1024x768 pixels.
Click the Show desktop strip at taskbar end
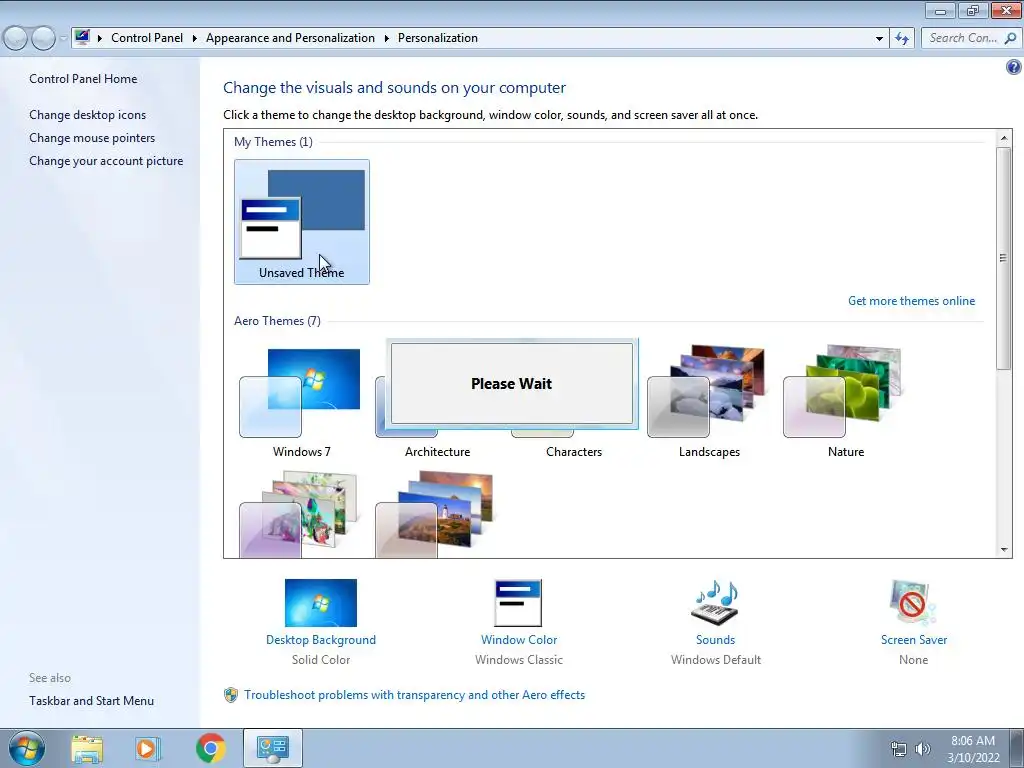click(1017, 748)
